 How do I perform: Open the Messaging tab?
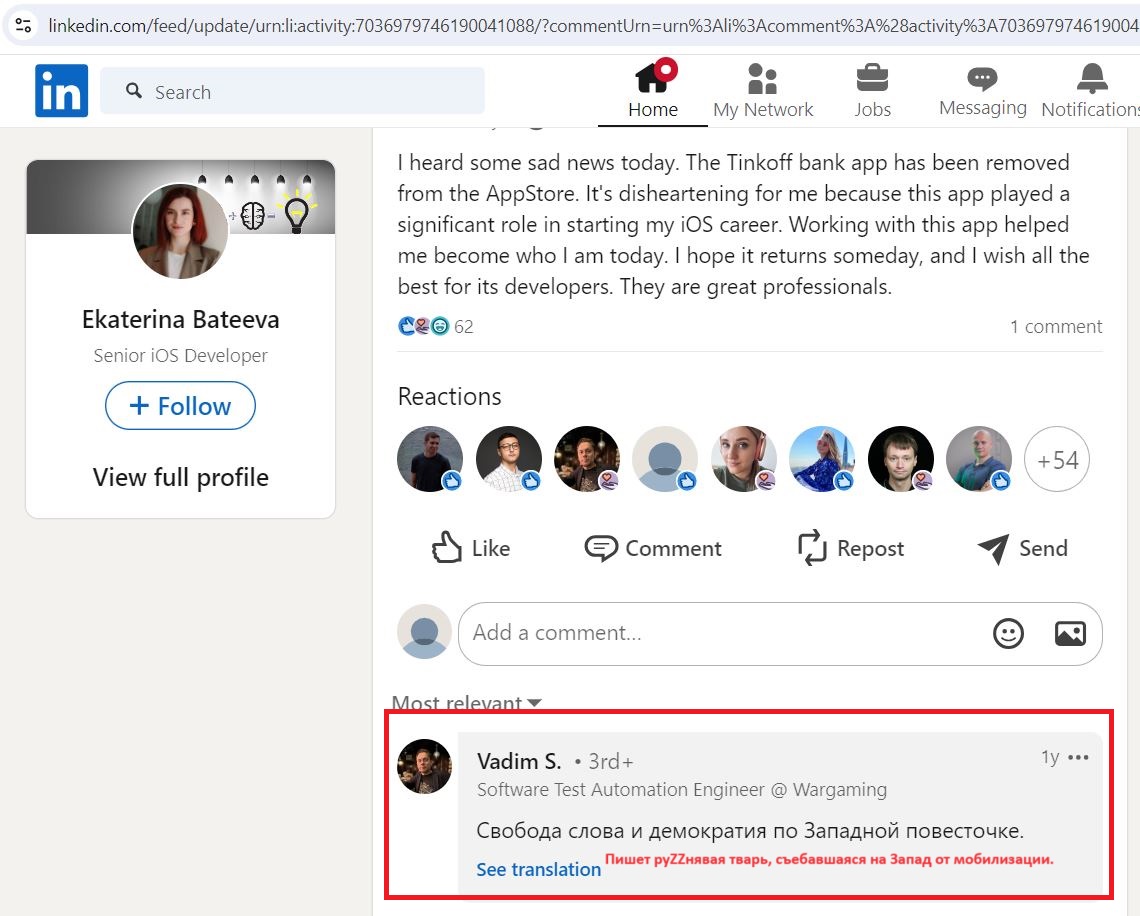(x=982, y=90)
